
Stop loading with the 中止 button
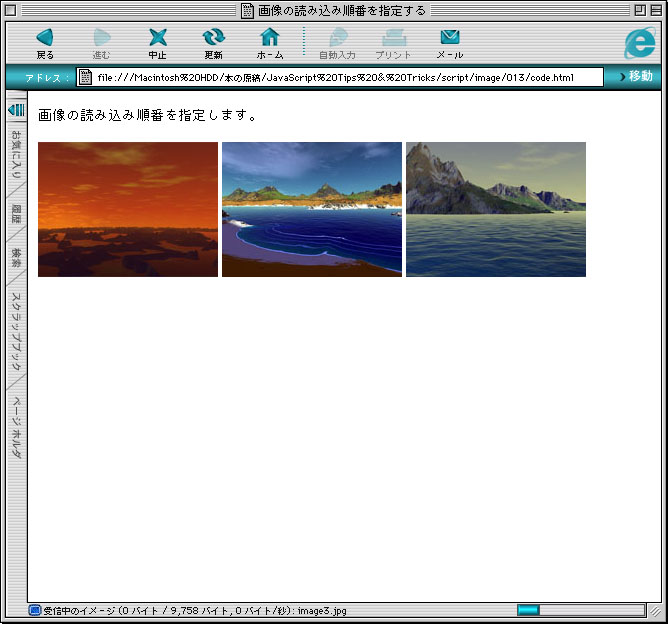158,43
